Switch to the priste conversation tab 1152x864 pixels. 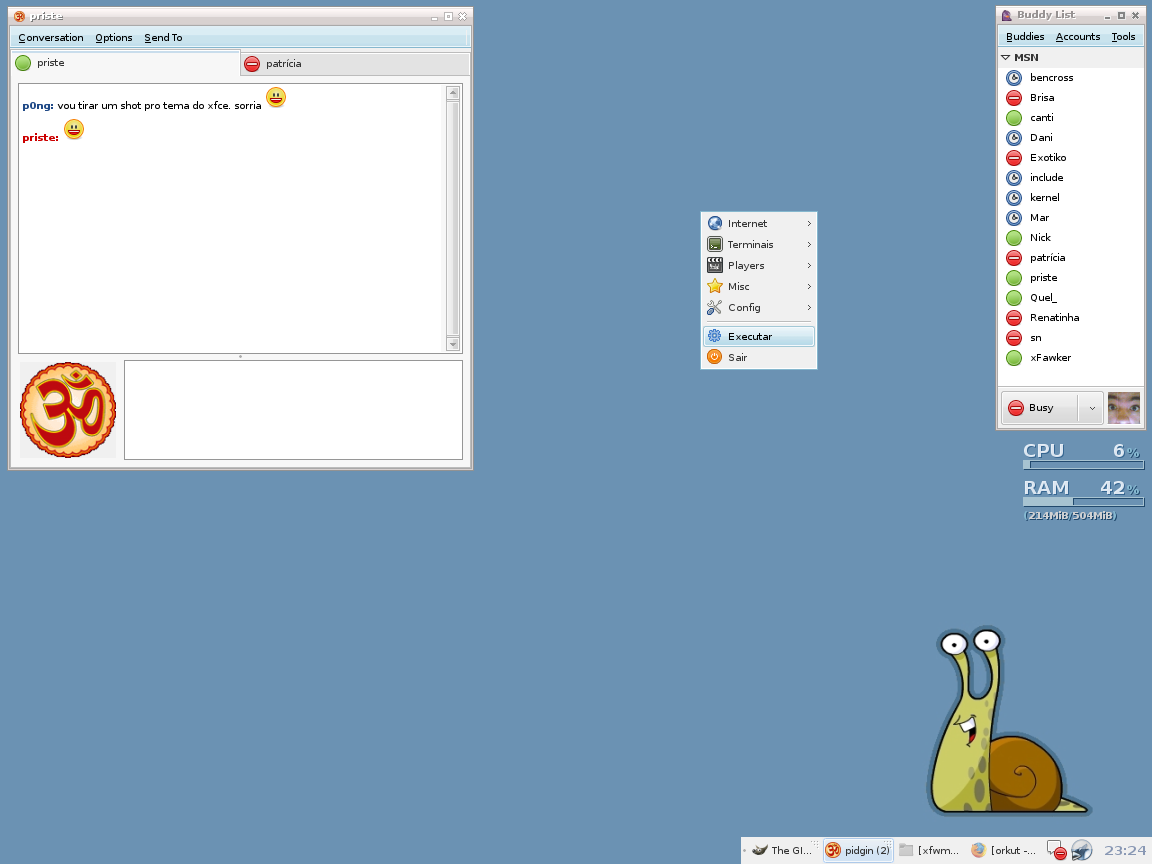pyautogui.click(x=126, y=63)
